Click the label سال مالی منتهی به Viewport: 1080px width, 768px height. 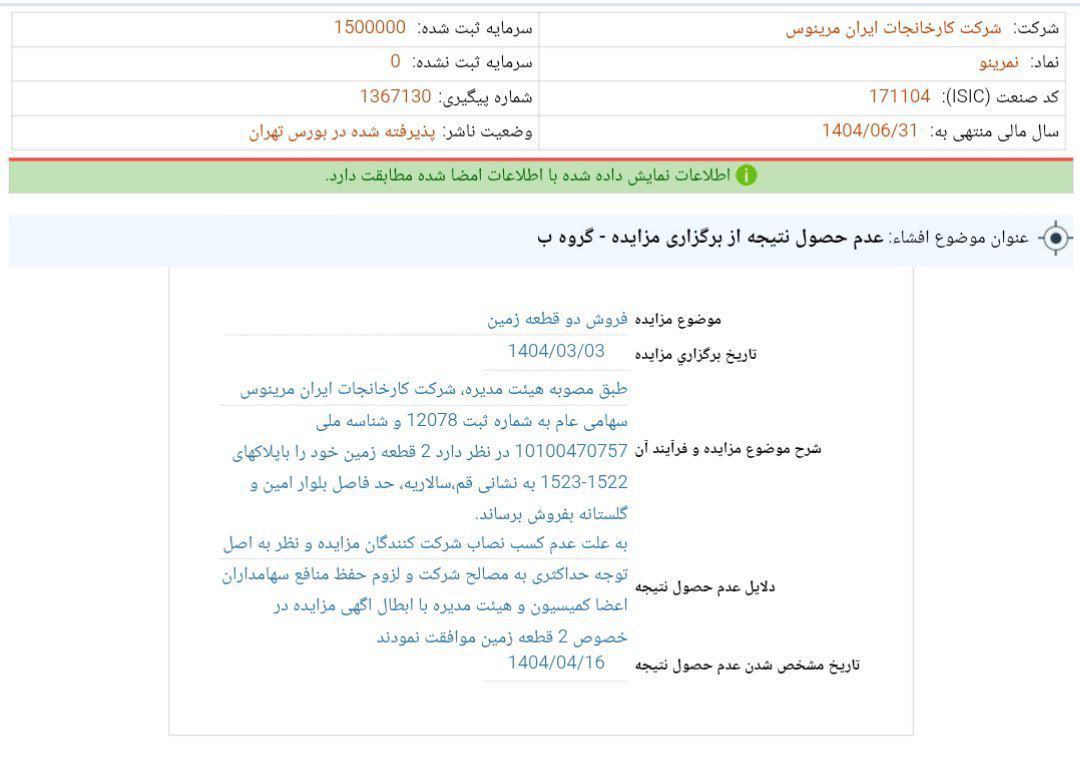pos(994,132)
